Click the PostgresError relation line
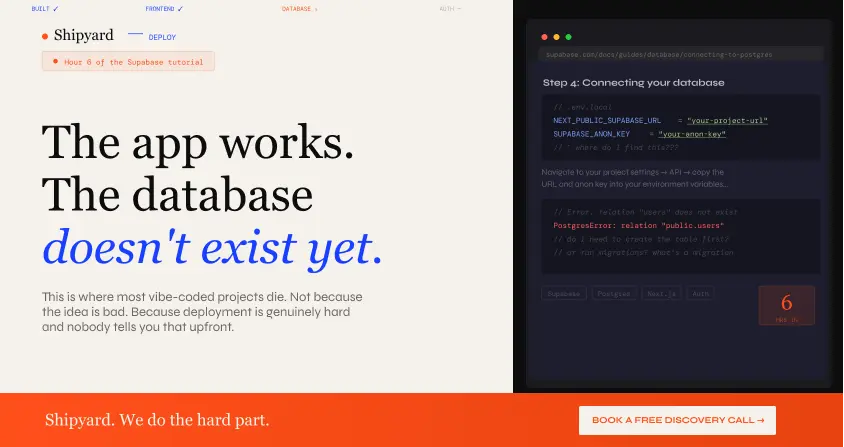The width and height of the screenshot is (844, 447). (x=638, y=226)
